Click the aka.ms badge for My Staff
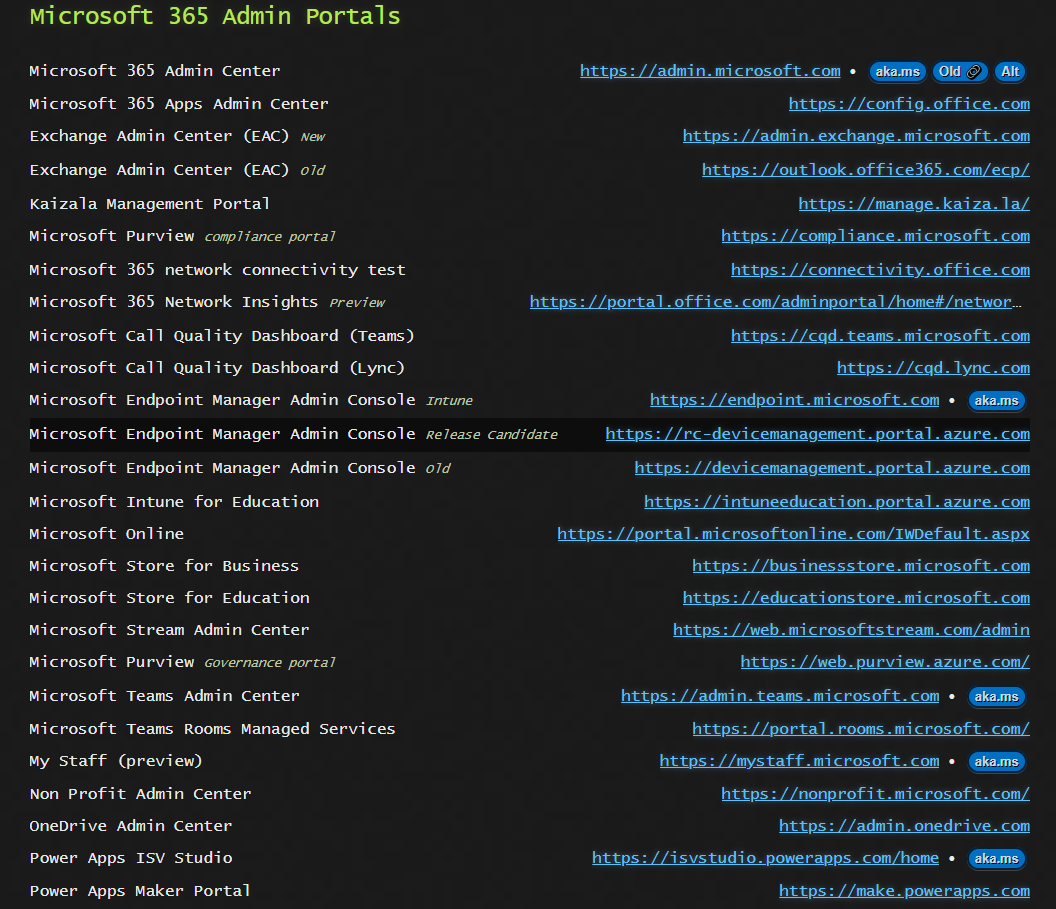The width and height of the screenshot is (1056, 909). 997,762
